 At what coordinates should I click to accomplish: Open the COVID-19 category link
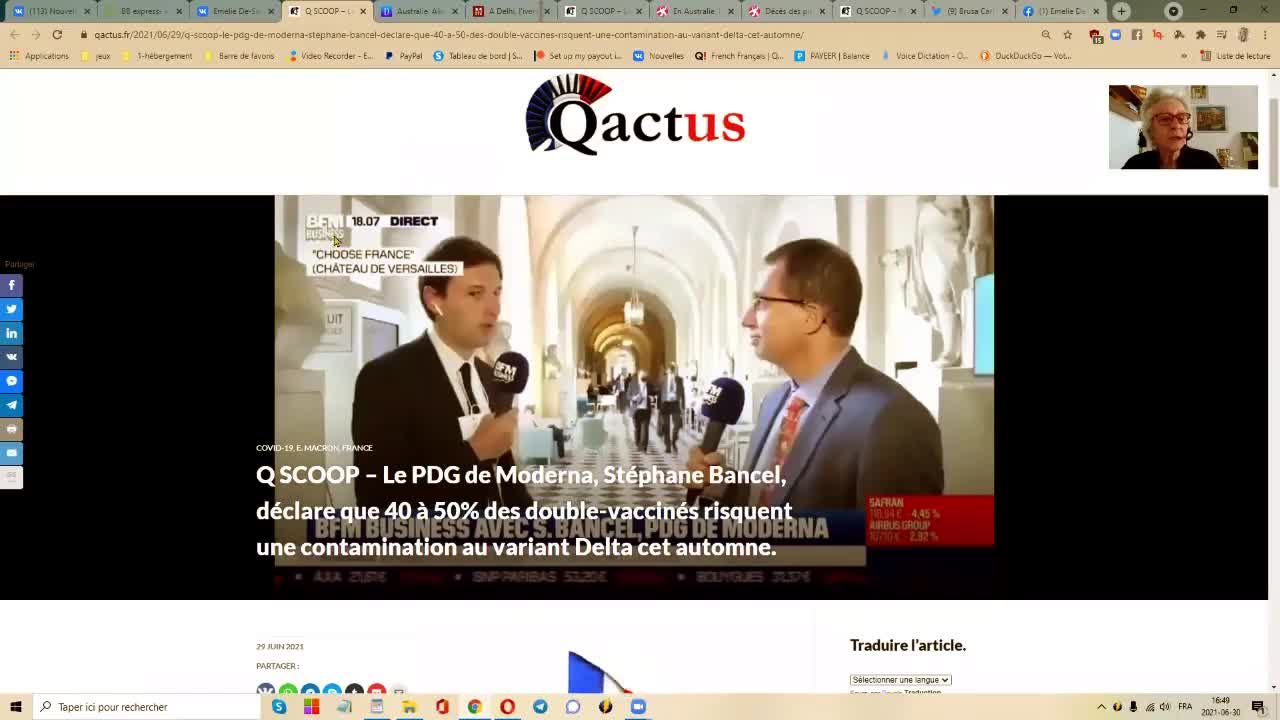[274, 448]
